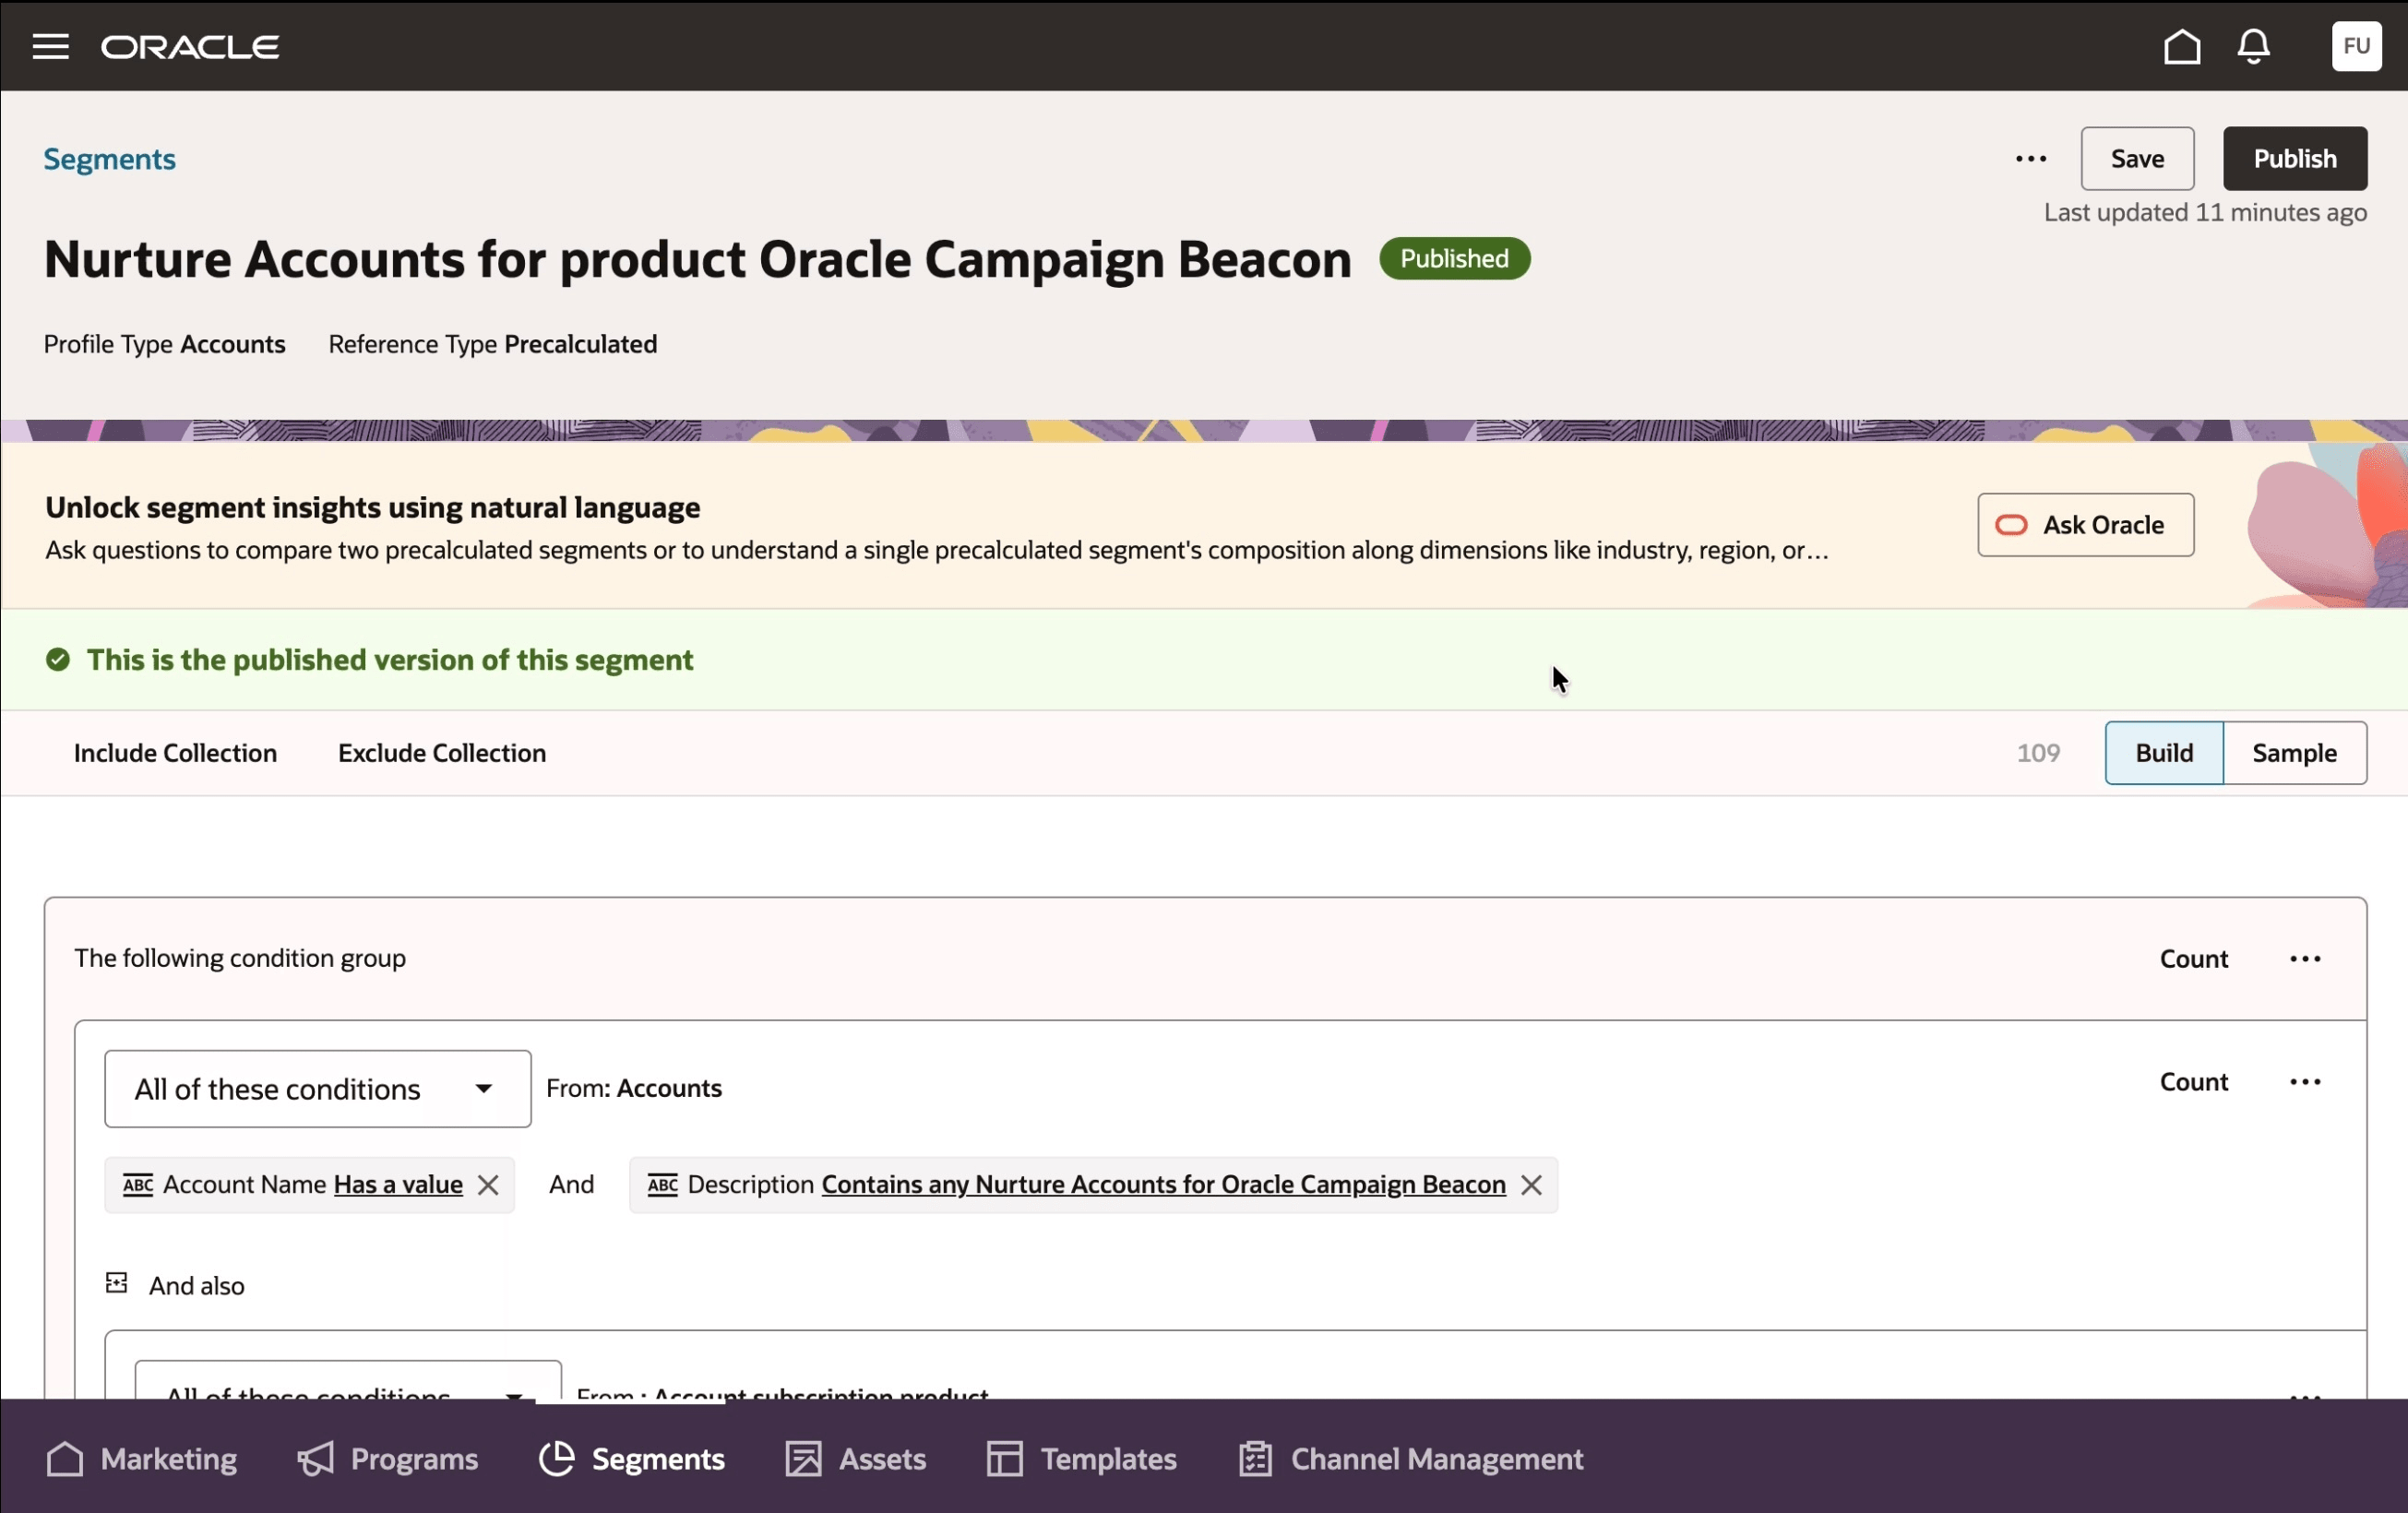This screenshot has height=1513, width=2408.
Task: Open the Has a value operator
Action: pyautogui.click(x=398, y=1185)
